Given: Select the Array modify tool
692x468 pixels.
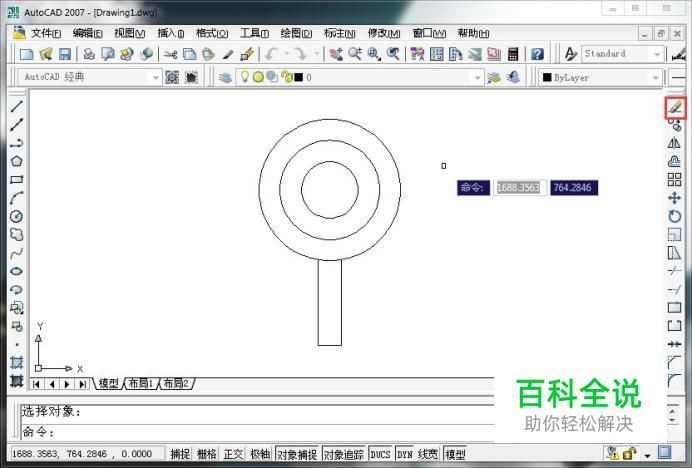Looking at the screenshot, I should click(x=674, y=180).
